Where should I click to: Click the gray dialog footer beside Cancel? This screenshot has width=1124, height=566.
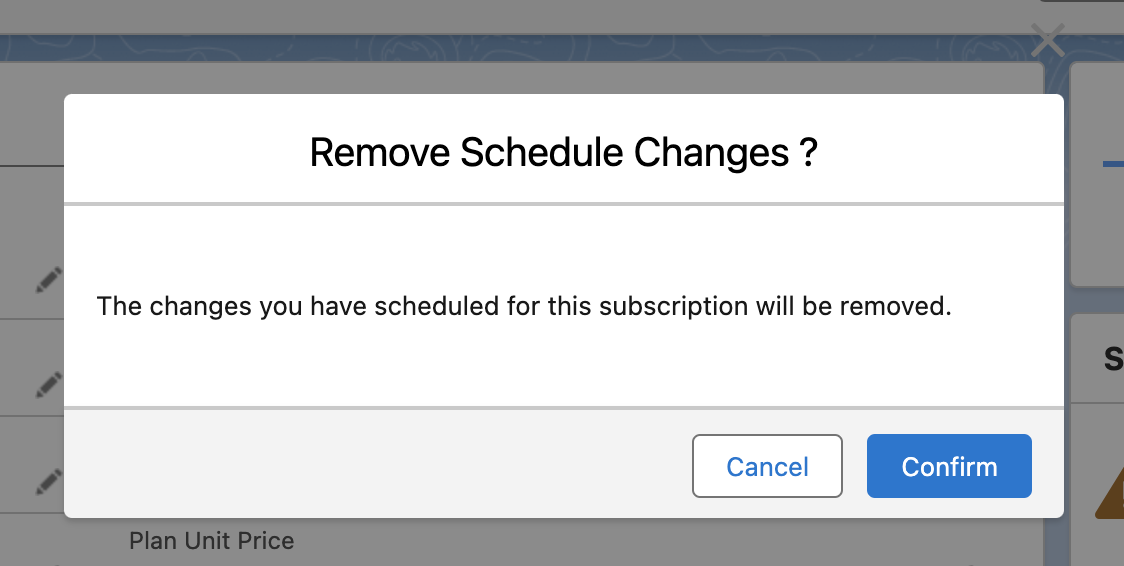tap(380, 466)
